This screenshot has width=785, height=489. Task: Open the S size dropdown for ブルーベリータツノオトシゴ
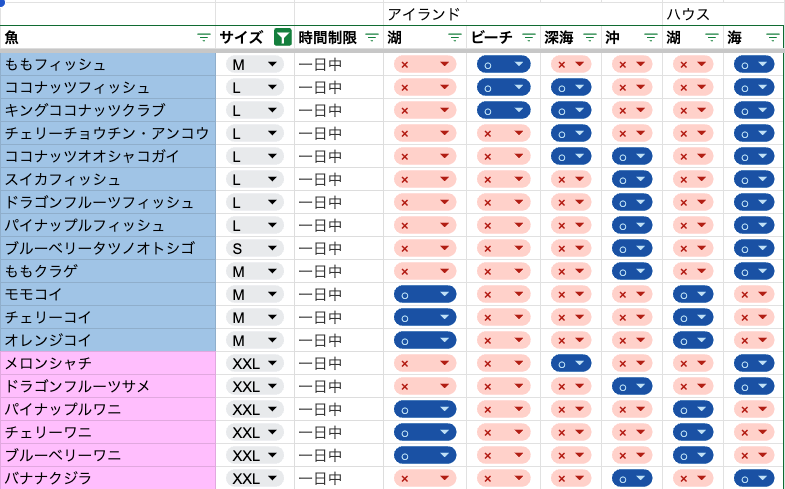pos(255,248)
